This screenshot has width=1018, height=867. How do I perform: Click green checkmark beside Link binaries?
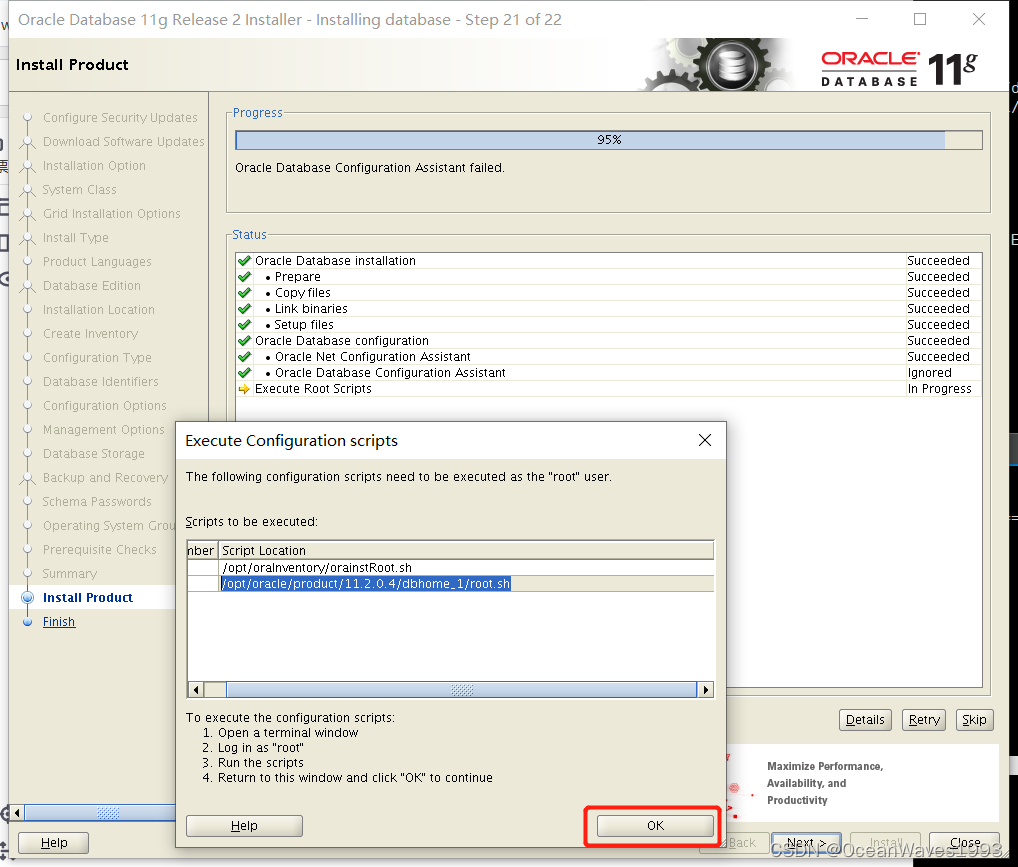coord(244,308)
